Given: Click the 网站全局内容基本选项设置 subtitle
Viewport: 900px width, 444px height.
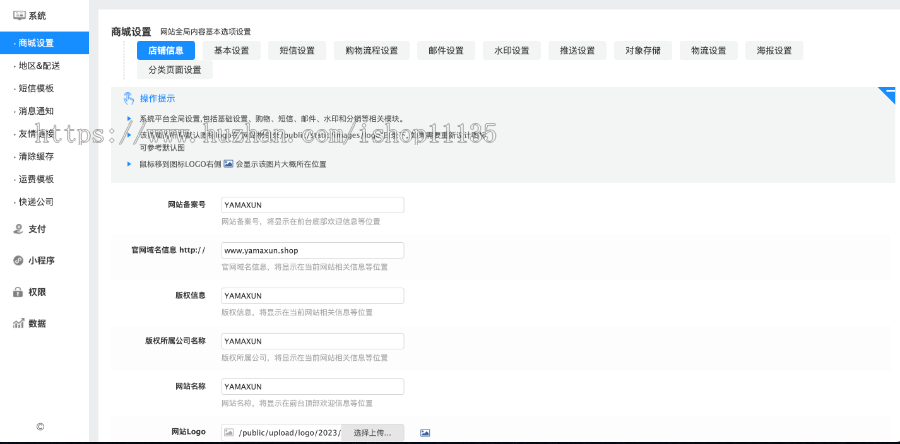Looking at the screenshot, I should 205,32.
